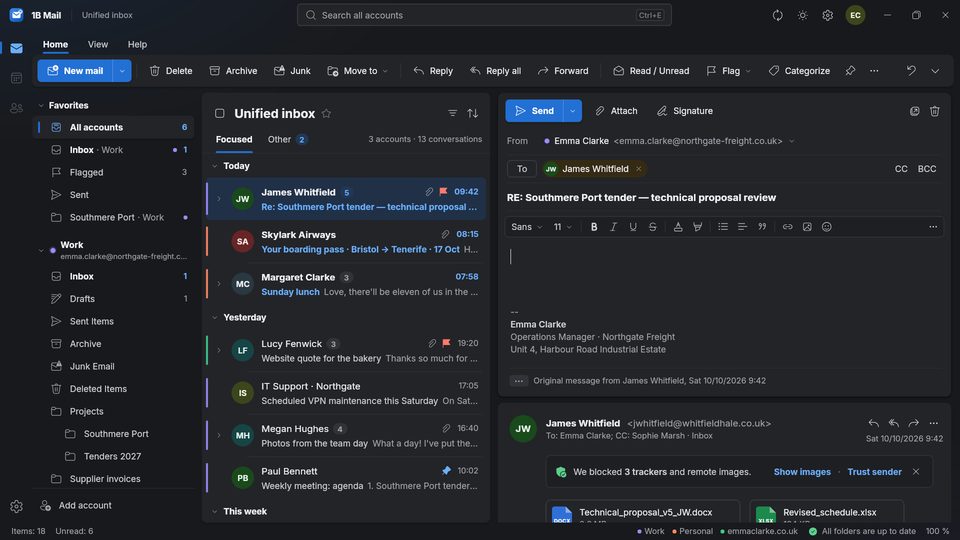
Task: Collapse the Yesterday message group
Action: tap(215, 317)
